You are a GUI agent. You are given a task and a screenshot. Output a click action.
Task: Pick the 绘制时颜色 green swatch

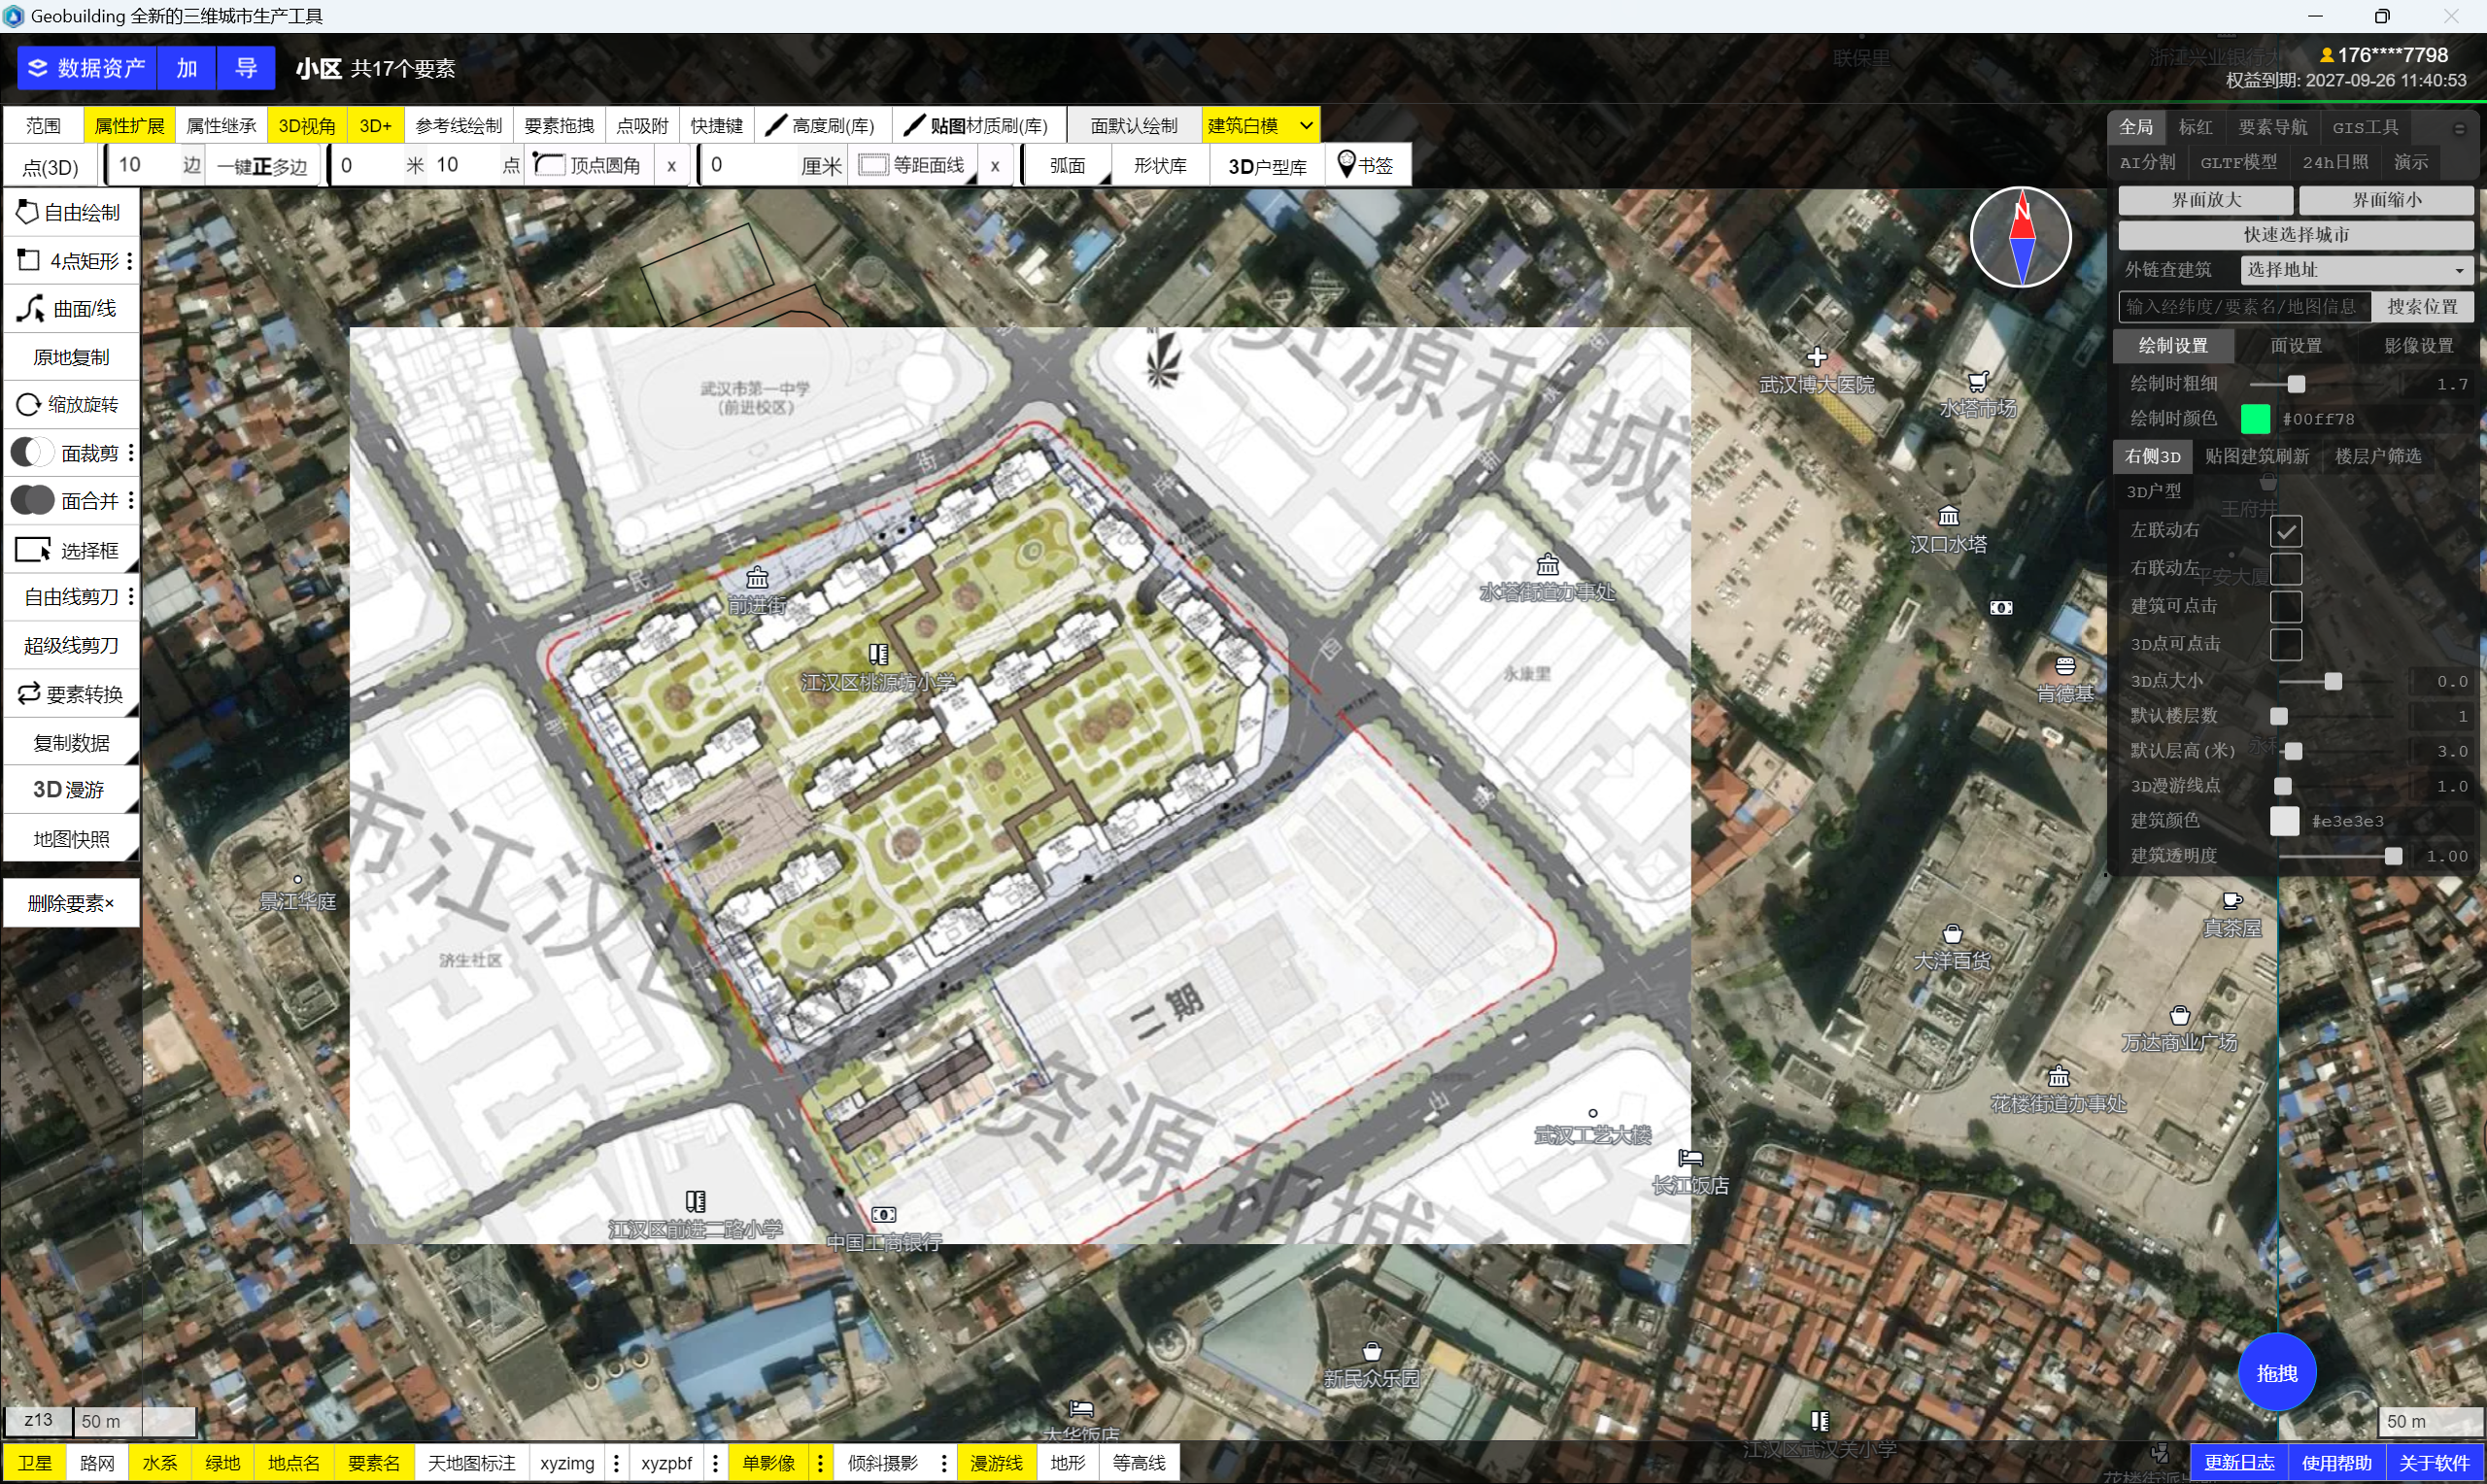(2255, 419)
